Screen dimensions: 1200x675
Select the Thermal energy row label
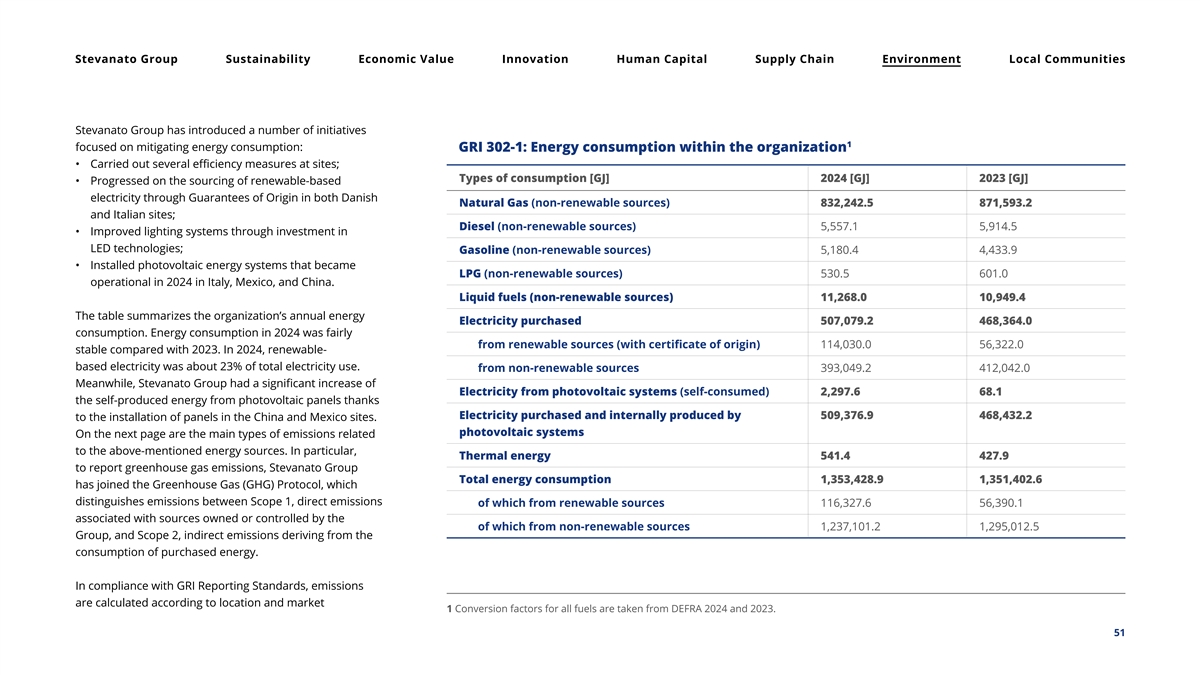pyautogui.click(x=504, y=456)
